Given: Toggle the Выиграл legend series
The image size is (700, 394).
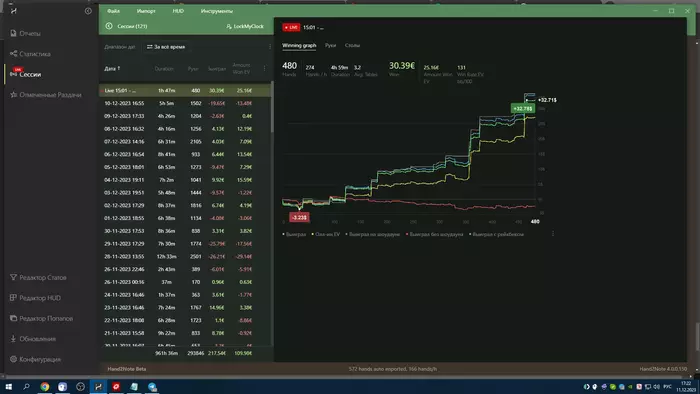Looking at the screenshot, I should [x=294, y=234].
